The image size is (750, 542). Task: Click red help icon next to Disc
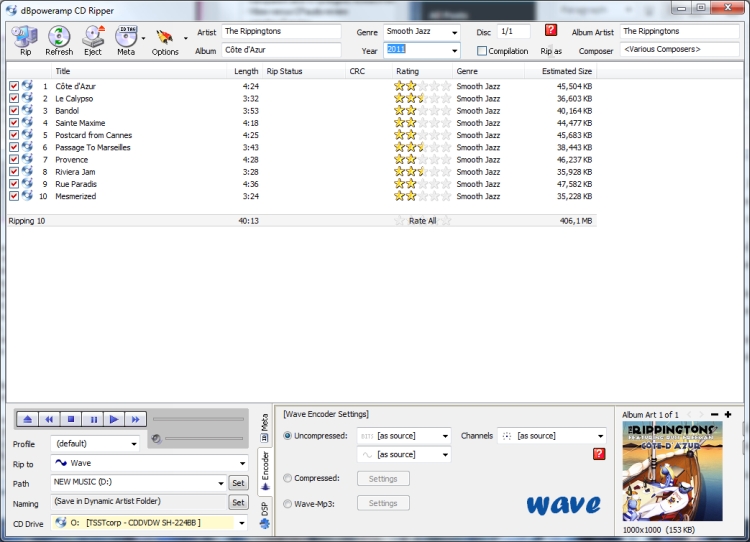click(551, 30)
